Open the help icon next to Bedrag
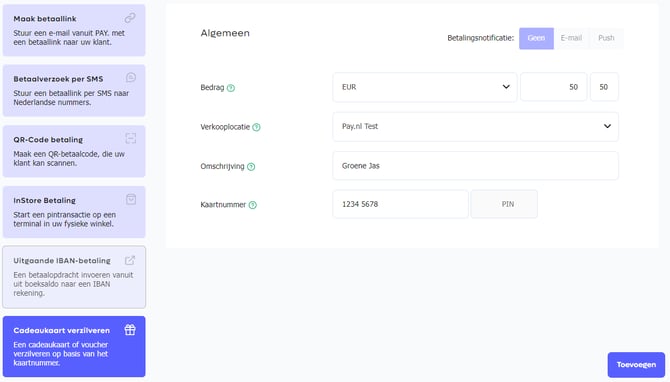670x382 pixels. (231, 88)
